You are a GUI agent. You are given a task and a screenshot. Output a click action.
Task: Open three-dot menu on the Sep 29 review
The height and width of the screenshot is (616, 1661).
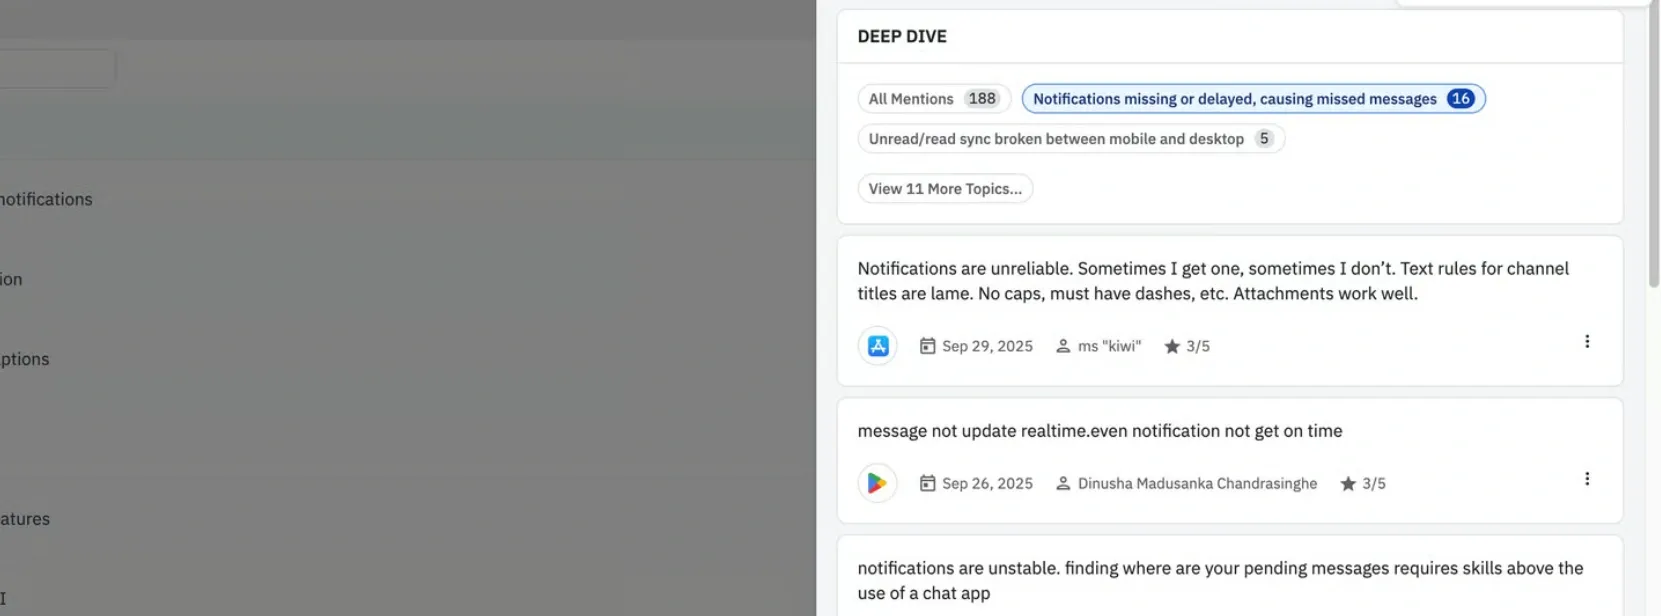(x=1586, y=342)
